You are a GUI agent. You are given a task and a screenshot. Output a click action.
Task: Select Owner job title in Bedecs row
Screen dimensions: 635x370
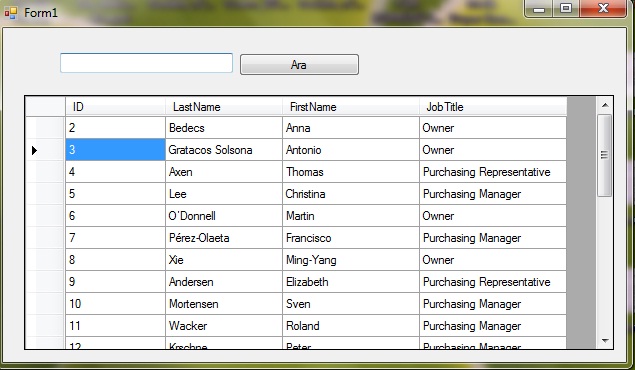coord(493,128)
